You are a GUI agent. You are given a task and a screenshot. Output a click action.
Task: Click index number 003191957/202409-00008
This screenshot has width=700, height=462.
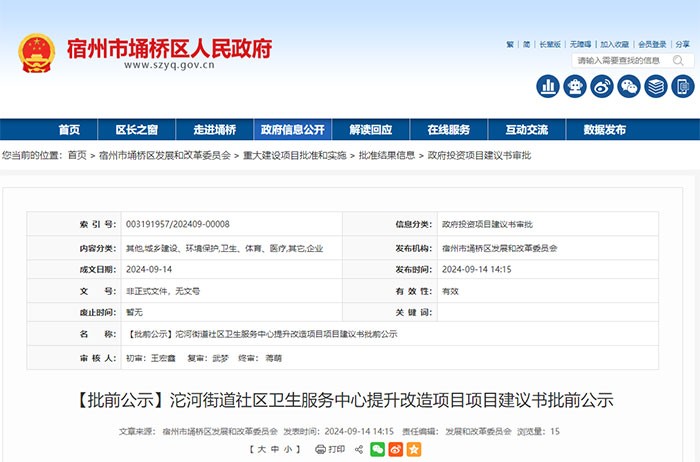pyautogui.click(x=178, y=224)
